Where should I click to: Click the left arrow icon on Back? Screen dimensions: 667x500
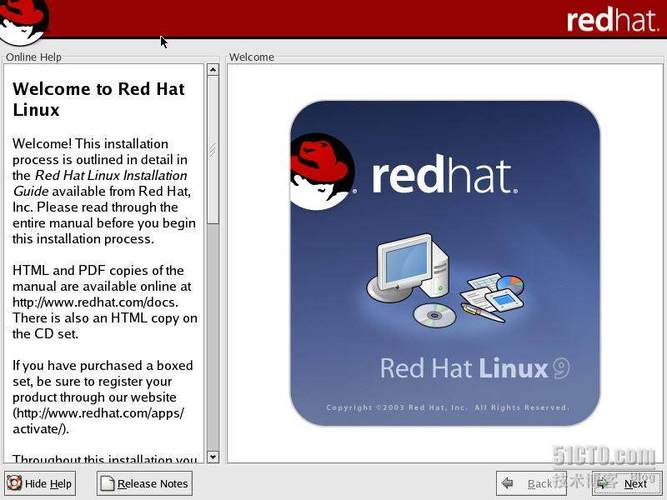pos(507,483)
